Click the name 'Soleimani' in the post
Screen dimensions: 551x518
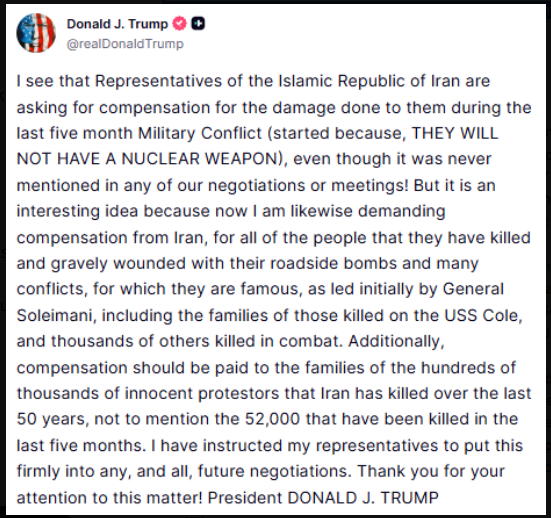click(x=56, y=315)
